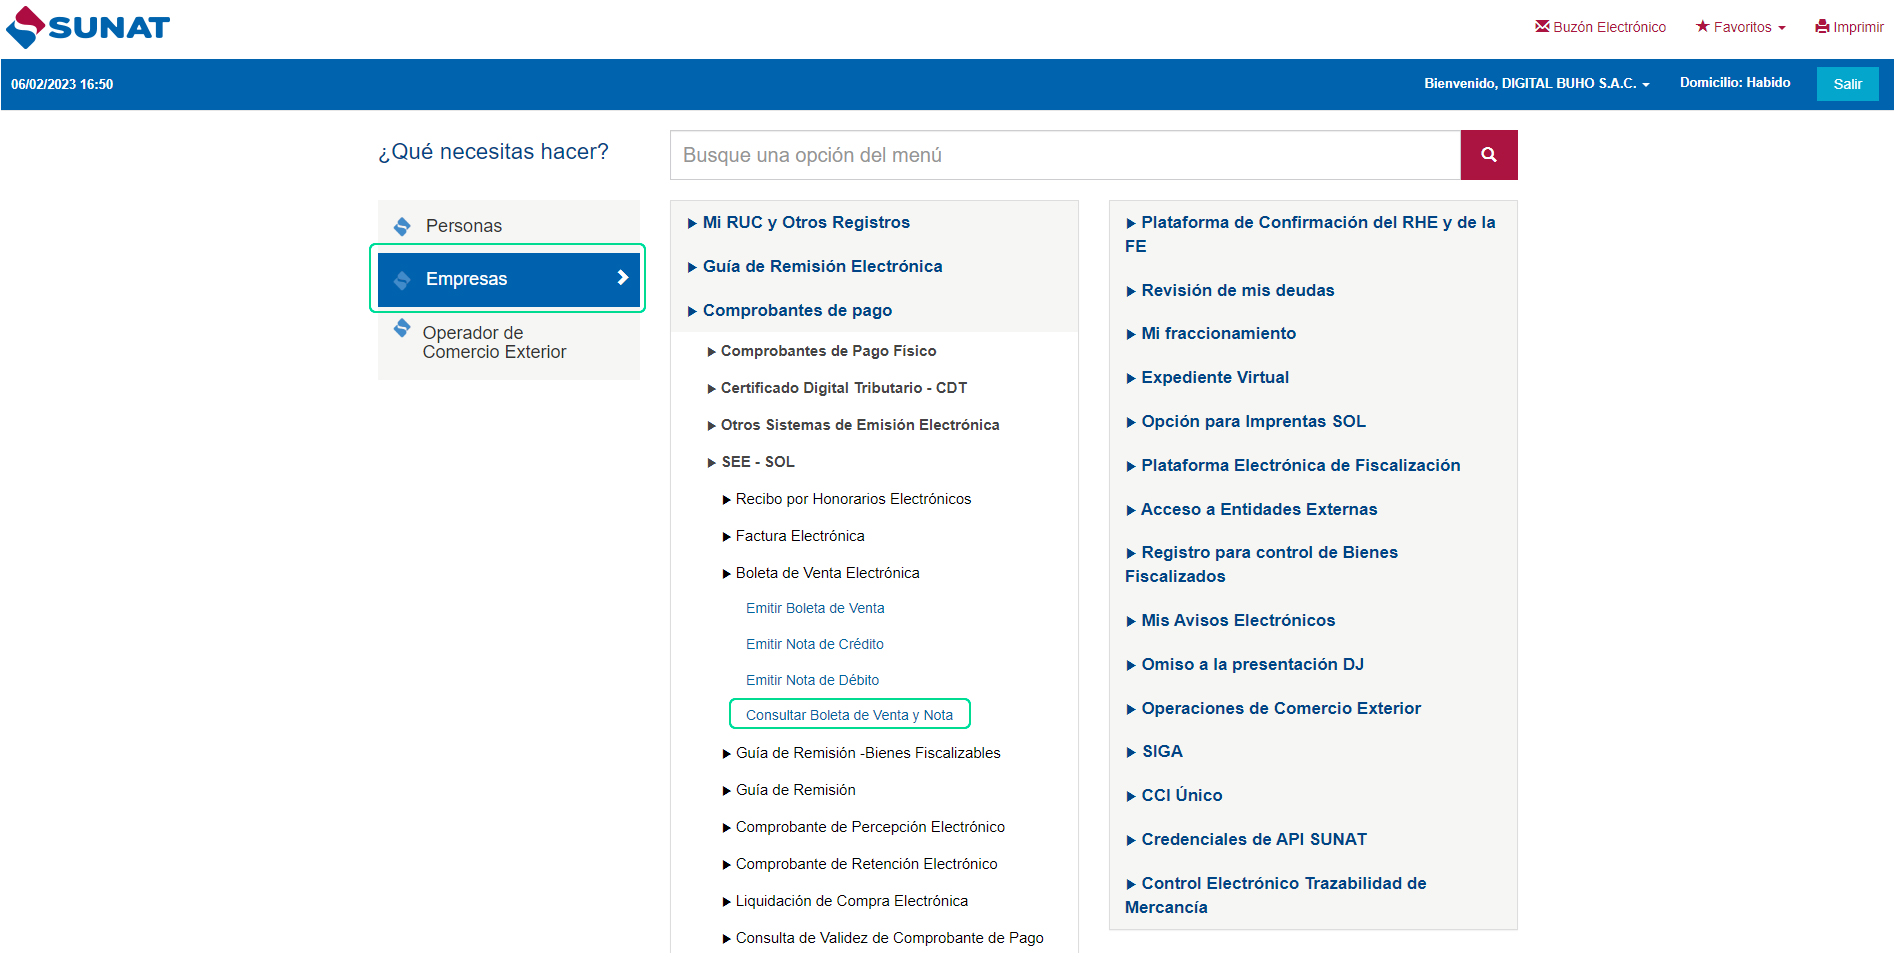This screenshot has height=969, width=1896.
Task: Click the menu search input field
Action: click(1064, 155)
